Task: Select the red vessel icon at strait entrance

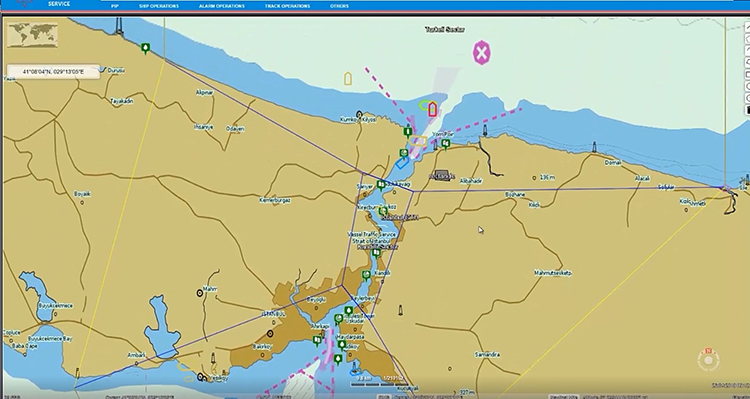Action: click(x=432, y=109)
